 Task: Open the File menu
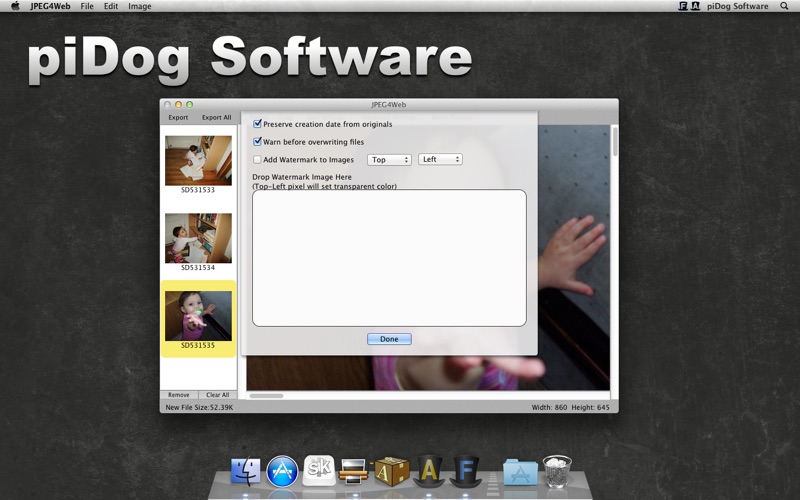(x=87, y=6)
